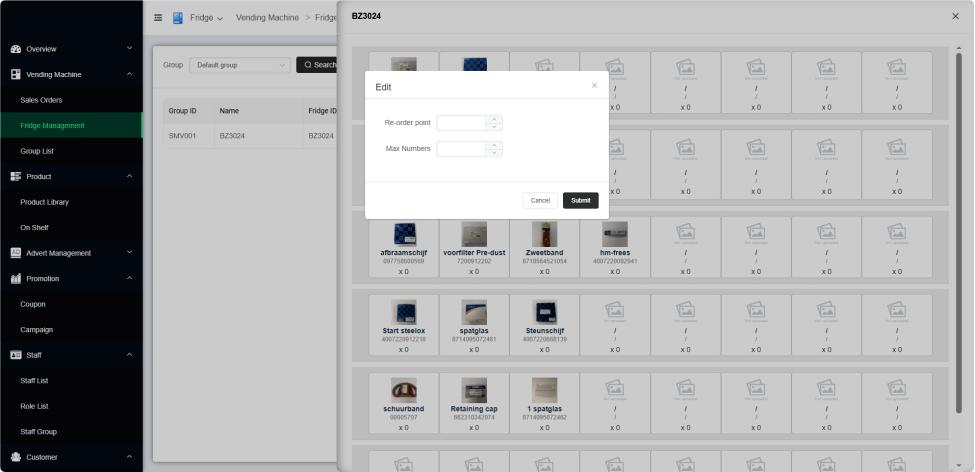The height and width of the screenshot is (472, 975).
Task: Collapse the Product menu chevron
Action: click(129, 176)
